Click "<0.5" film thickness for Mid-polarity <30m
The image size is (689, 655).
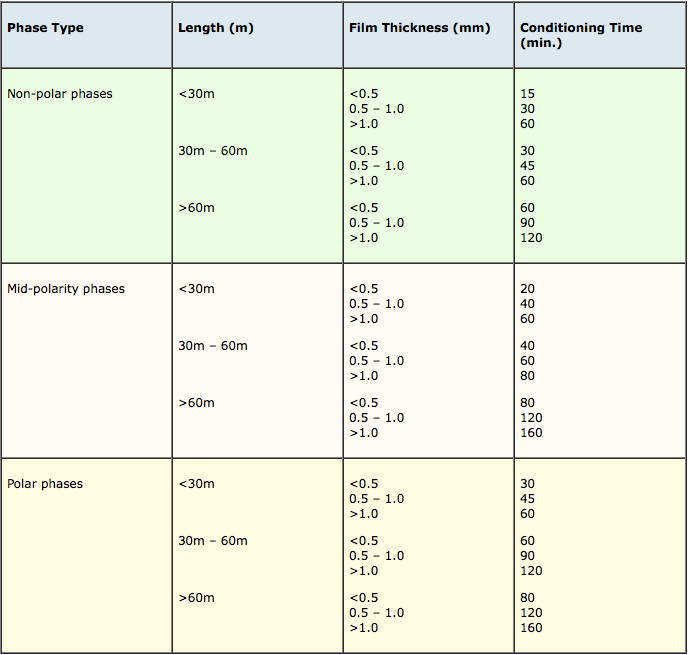364,289
